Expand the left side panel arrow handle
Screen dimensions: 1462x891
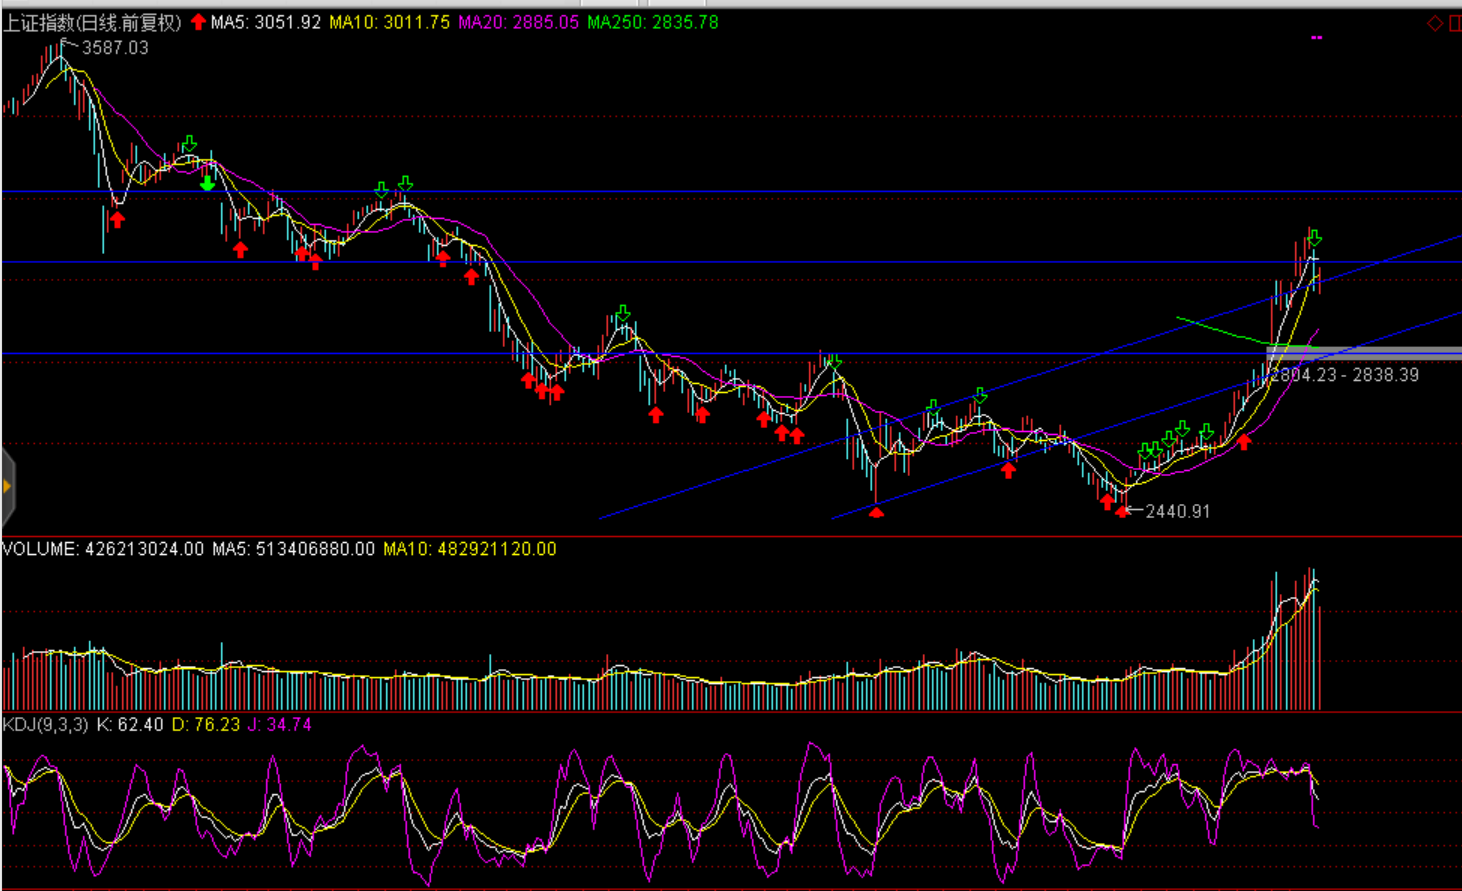pos(7,487)
